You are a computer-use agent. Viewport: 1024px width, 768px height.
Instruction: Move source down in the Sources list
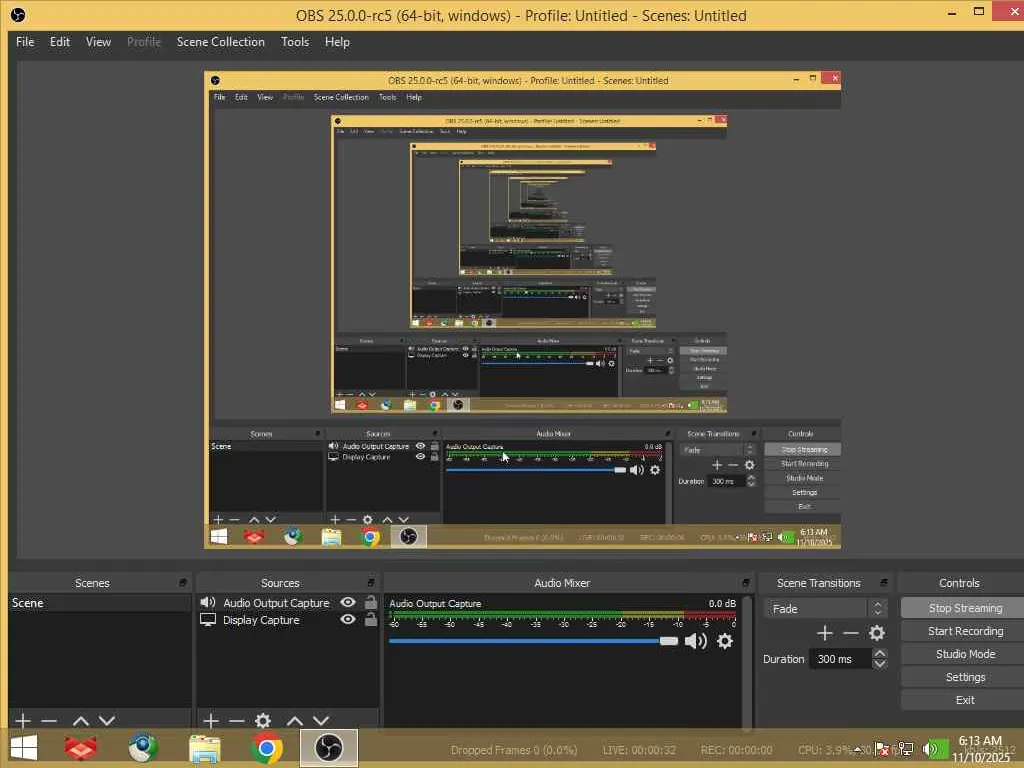point(321,721)
